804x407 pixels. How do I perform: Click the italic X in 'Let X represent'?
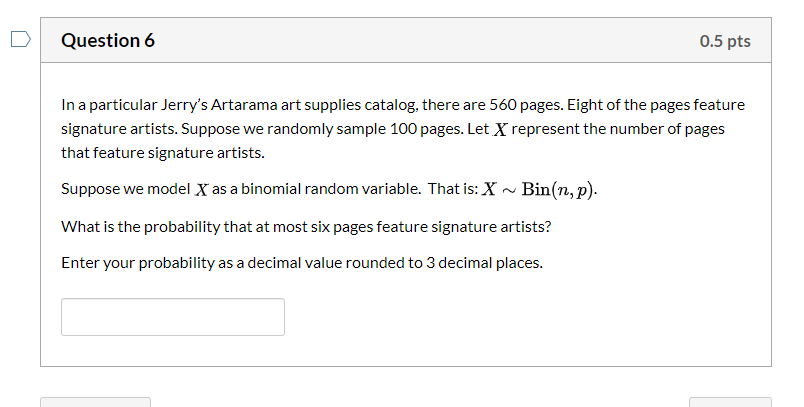(500, 130)
